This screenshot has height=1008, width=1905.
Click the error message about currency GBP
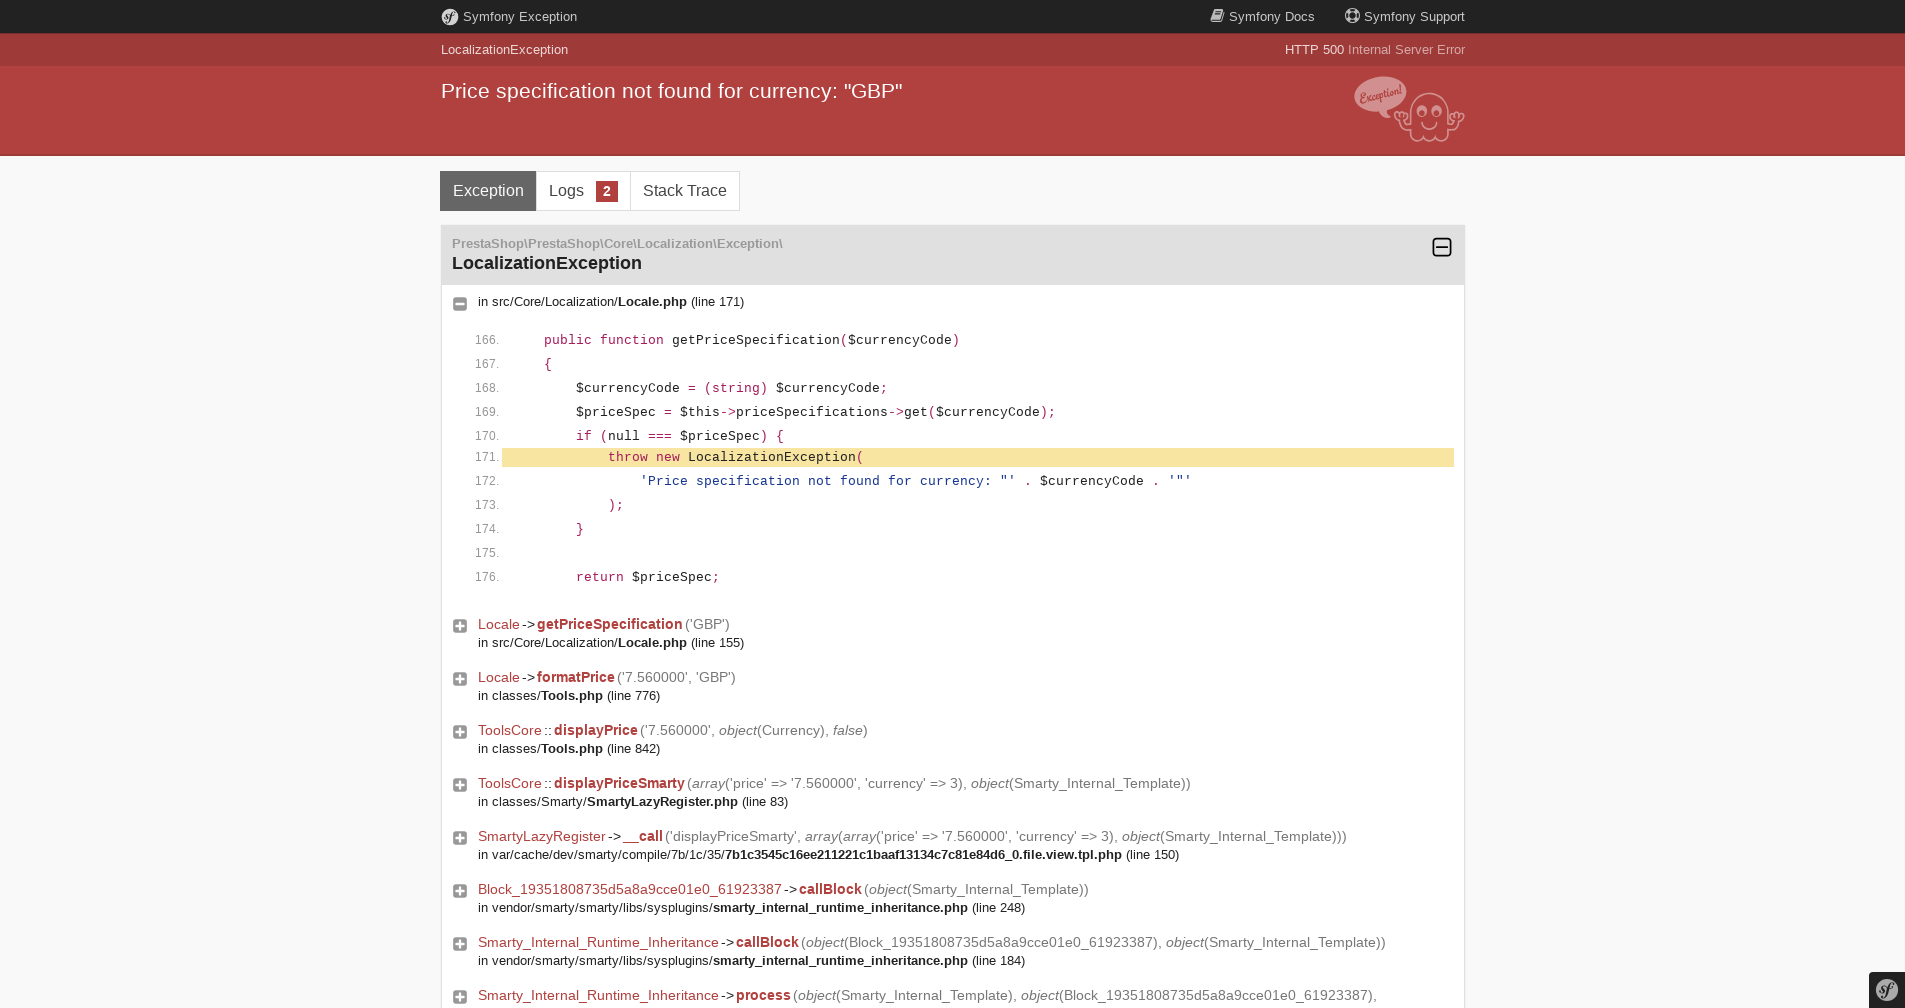[672, 91]
